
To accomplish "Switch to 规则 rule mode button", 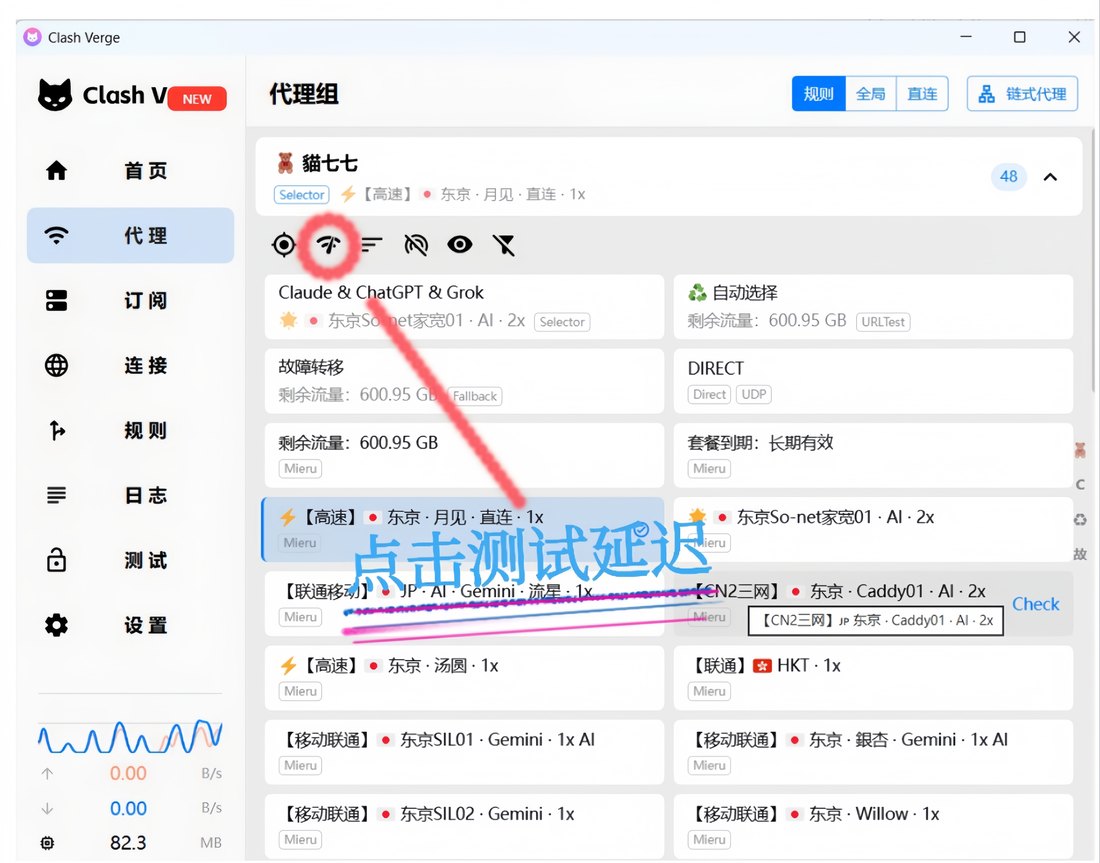I will [819, 94].
